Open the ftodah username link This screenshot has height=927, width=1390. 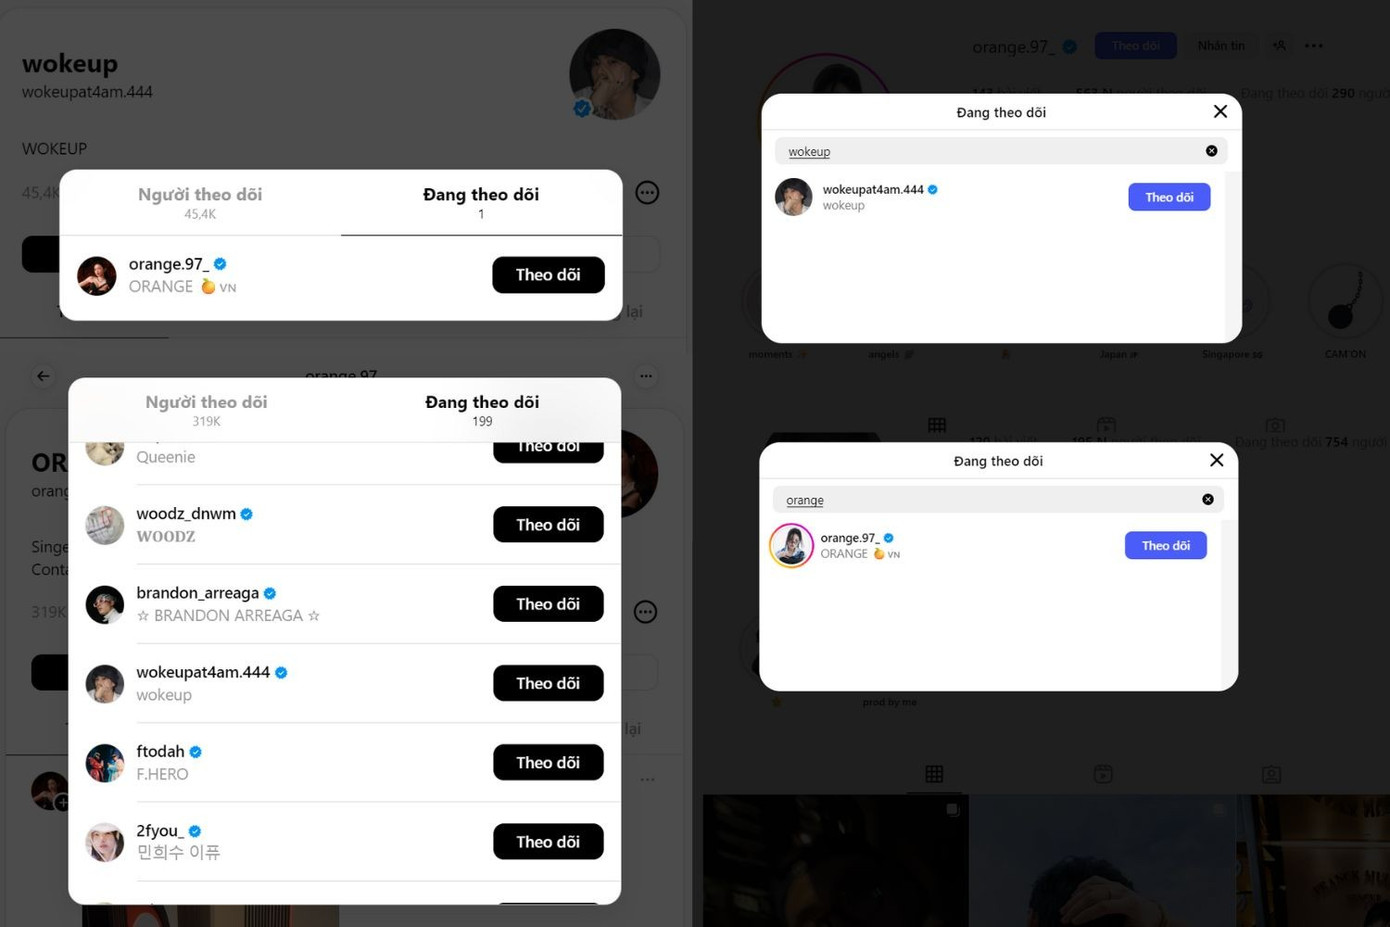click(x=160, y=752)
